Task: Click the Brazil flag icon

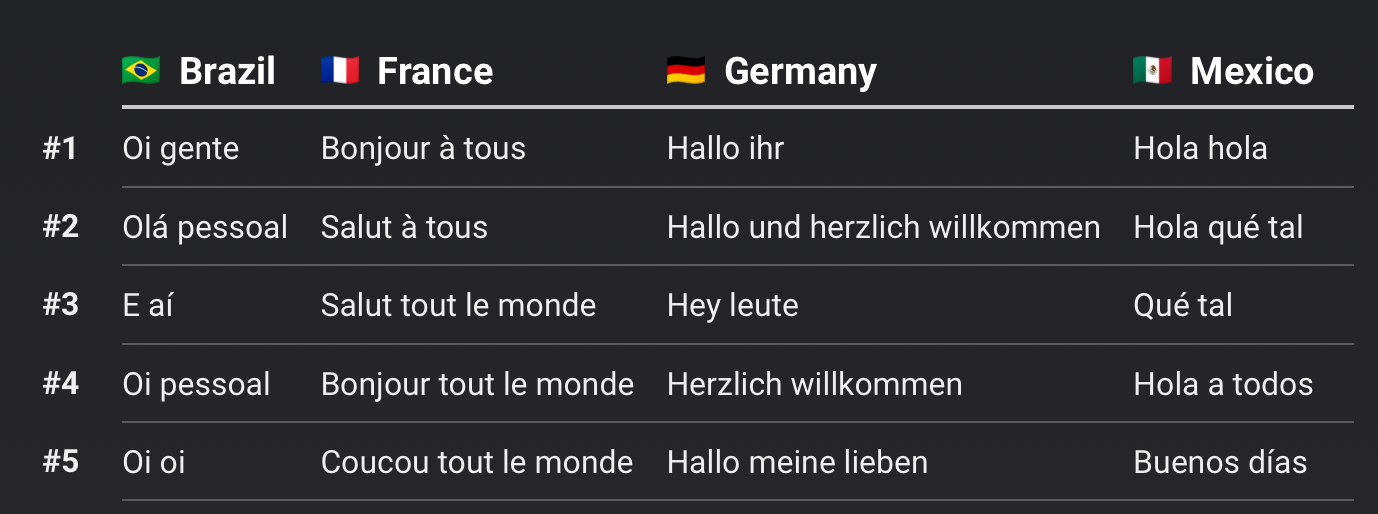Action: [141, 71]
